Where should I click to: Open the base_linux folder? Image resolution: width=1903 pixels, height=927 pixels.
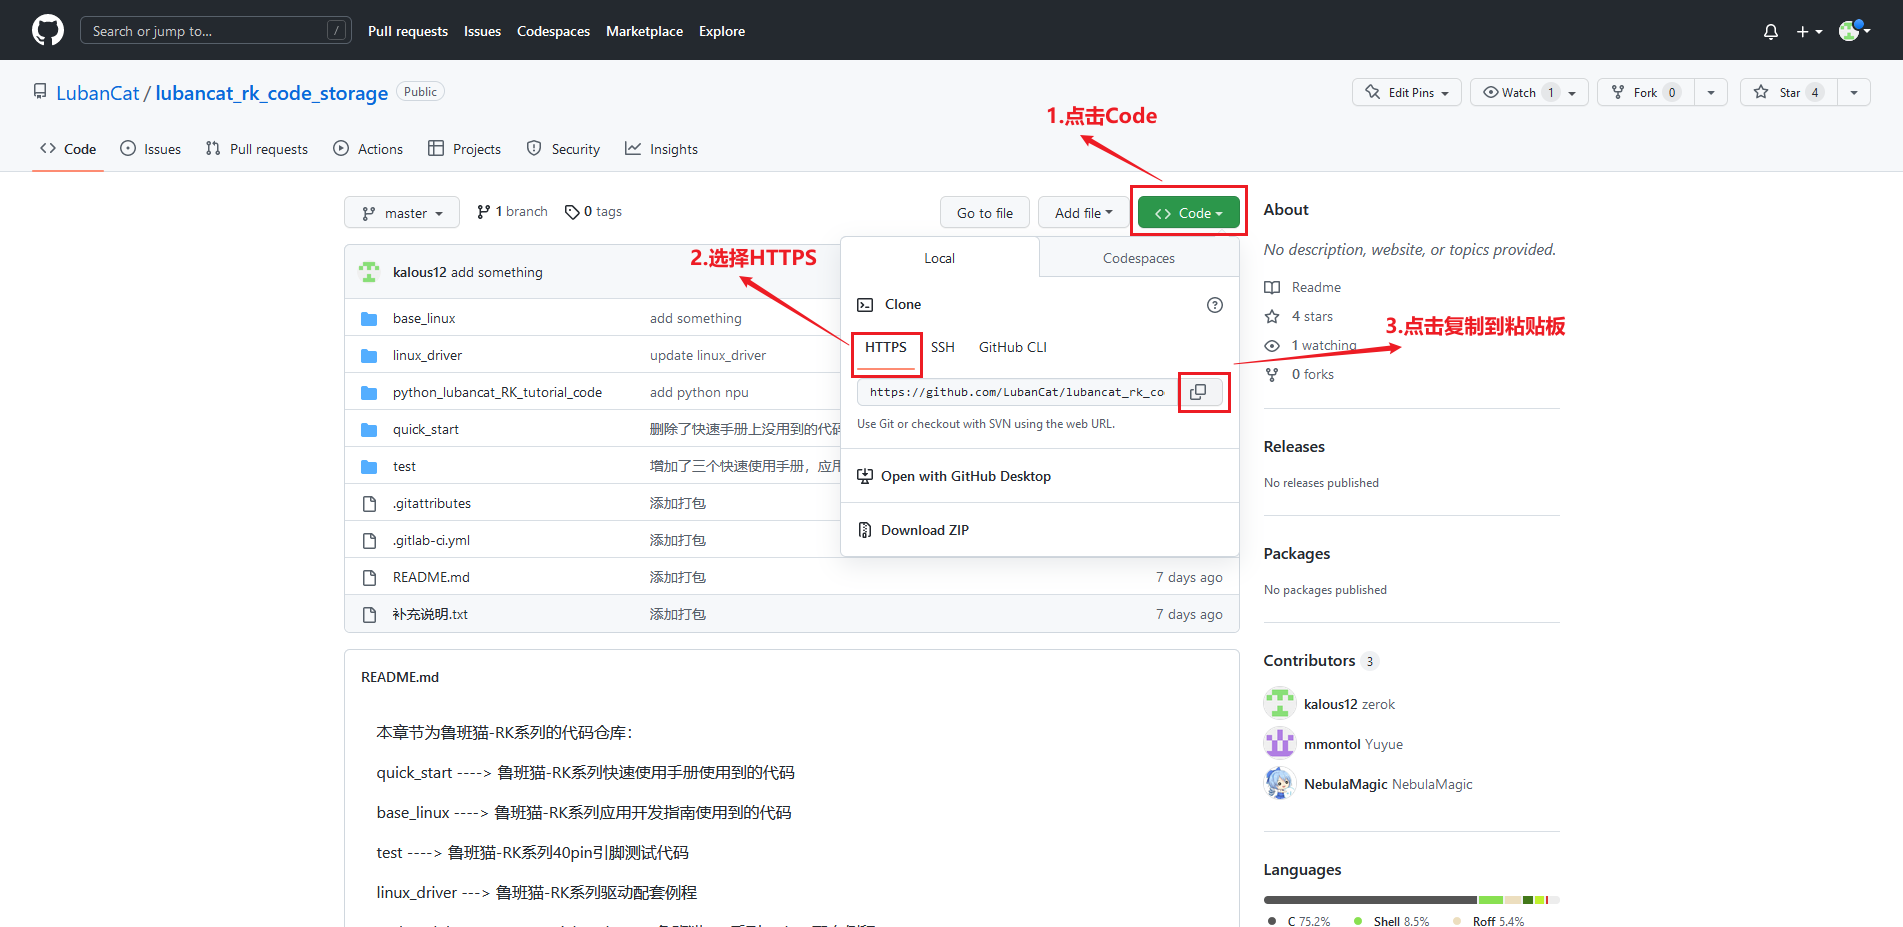[x=424, y=318]
